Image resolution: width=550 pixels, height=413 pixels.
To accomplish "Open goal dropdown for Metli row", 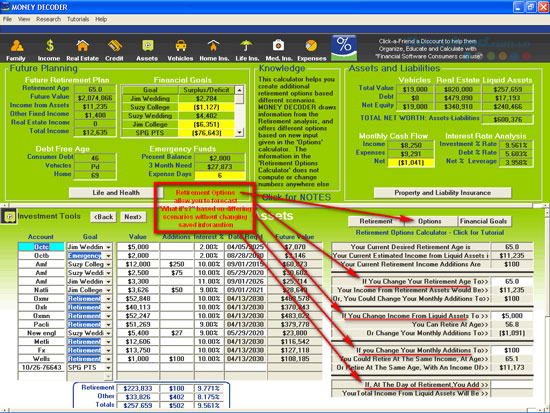I will pyautogui.click(x=108, y=342).
